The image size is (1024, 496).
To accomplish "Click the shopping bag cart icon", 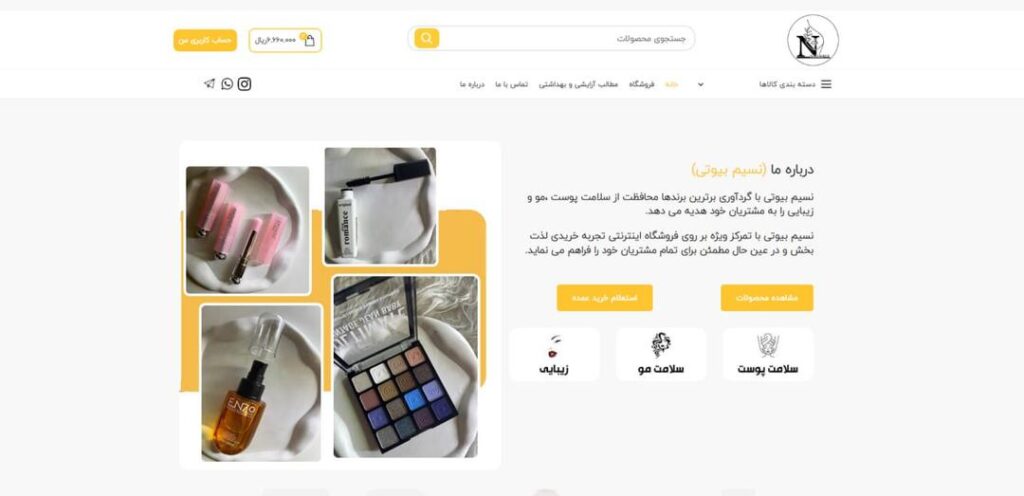I will [310, 40].
